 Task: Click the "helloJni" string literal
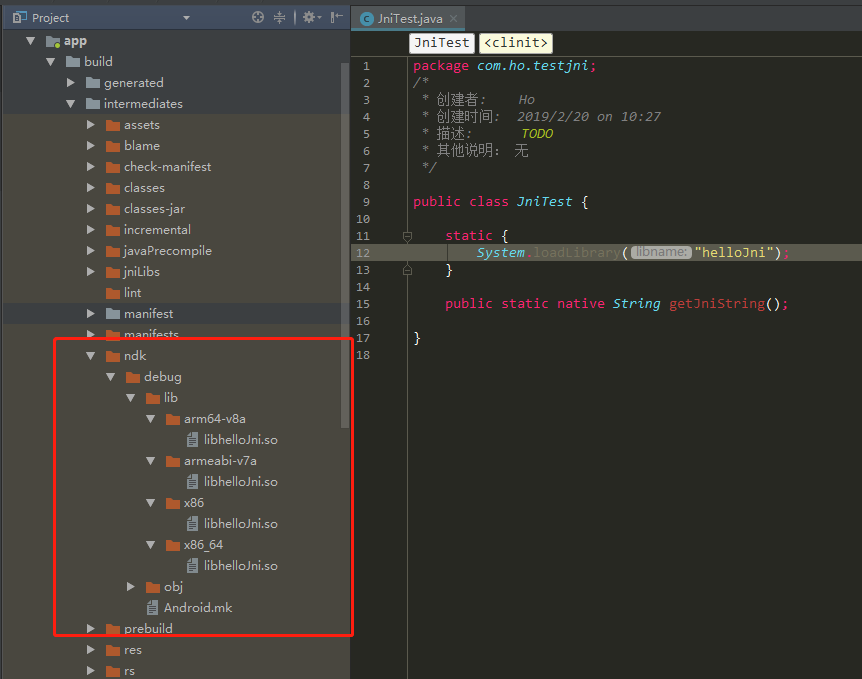tap(734, 252)
